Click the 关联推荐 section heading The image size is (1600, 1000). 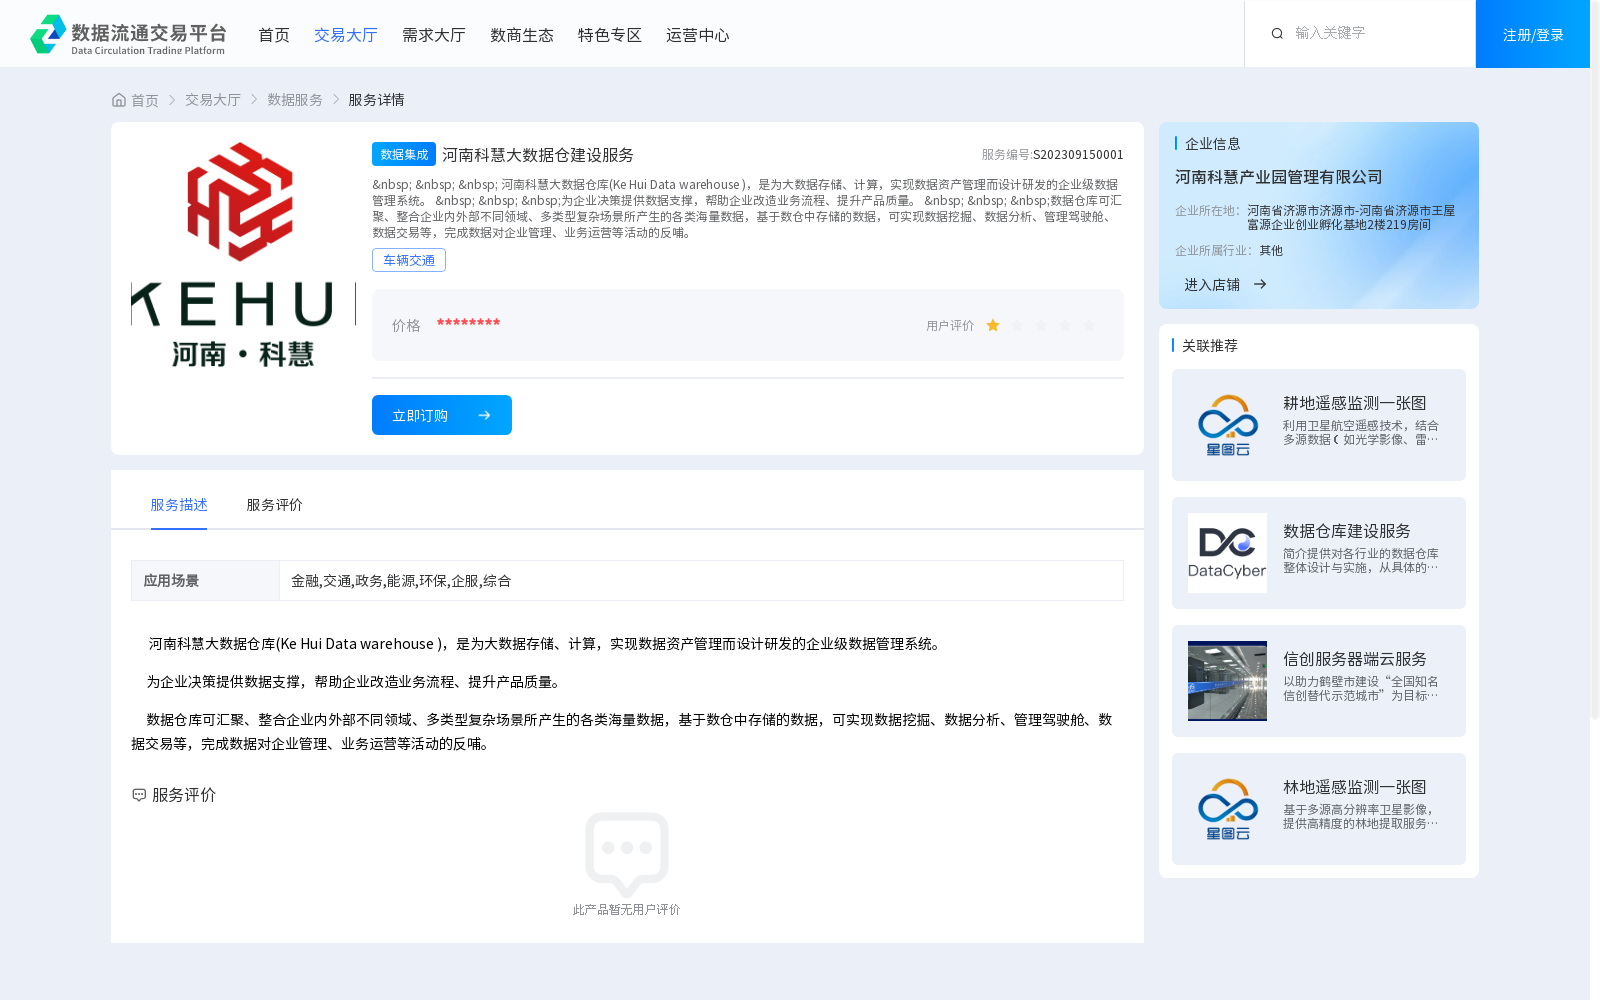pyautogui.click(x=1210, y=346)
